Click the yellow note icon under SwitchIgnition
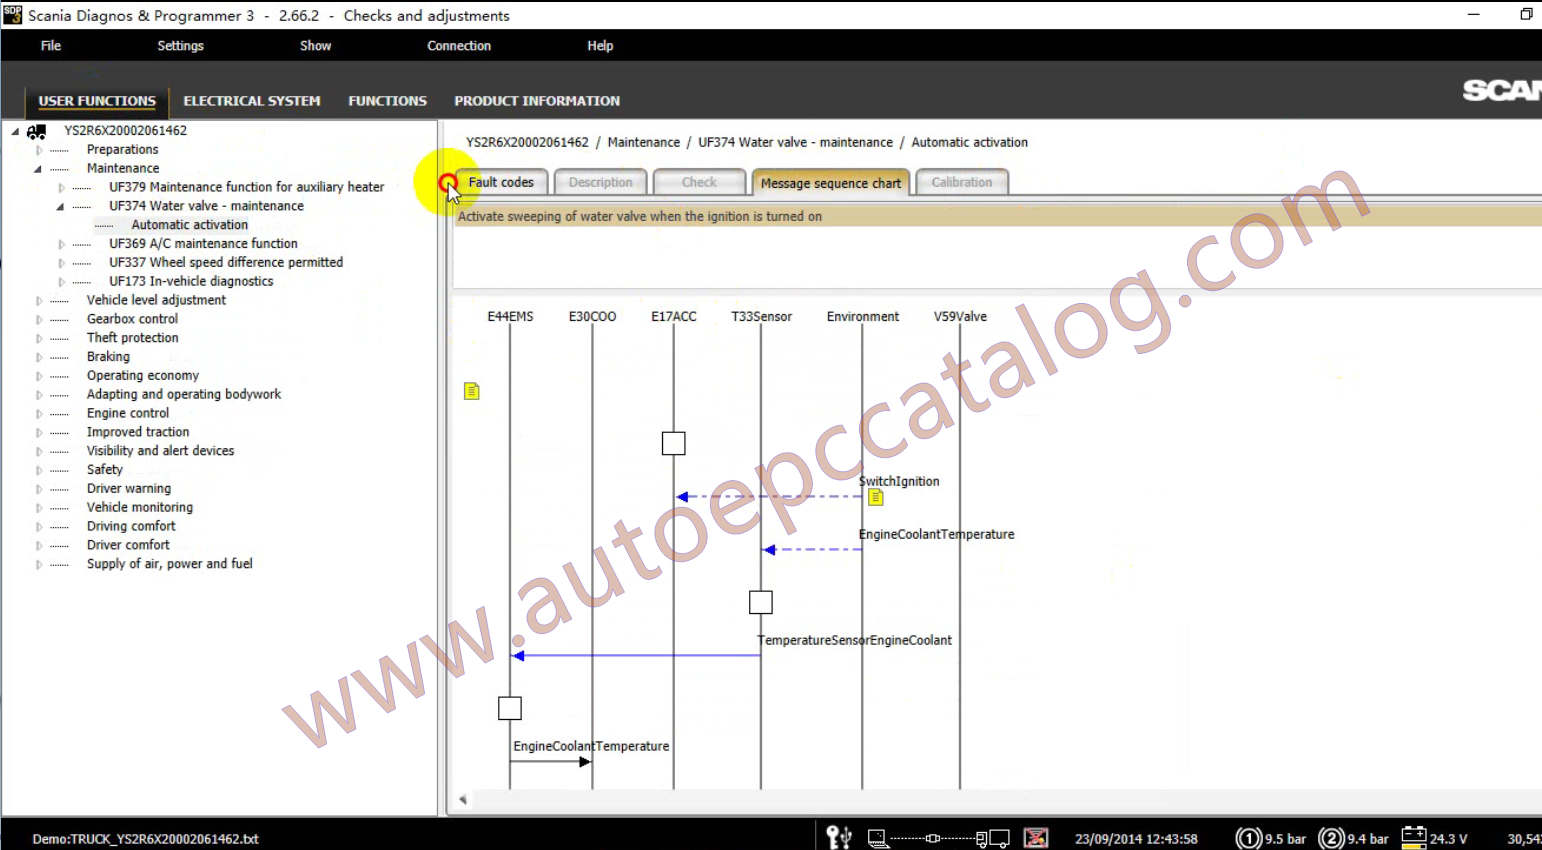 (x=876, y=497)
